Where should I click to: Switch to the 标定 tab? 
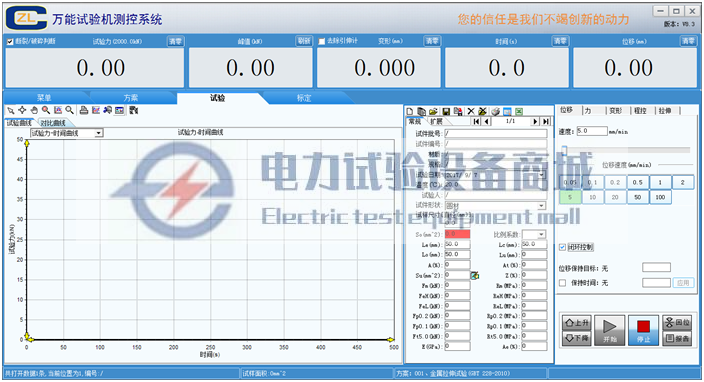(304, 98)
